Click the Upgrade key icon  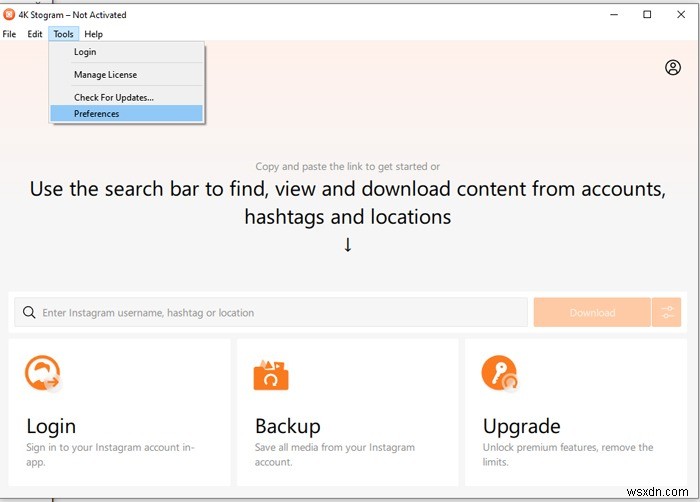click(x=499, y=373)
